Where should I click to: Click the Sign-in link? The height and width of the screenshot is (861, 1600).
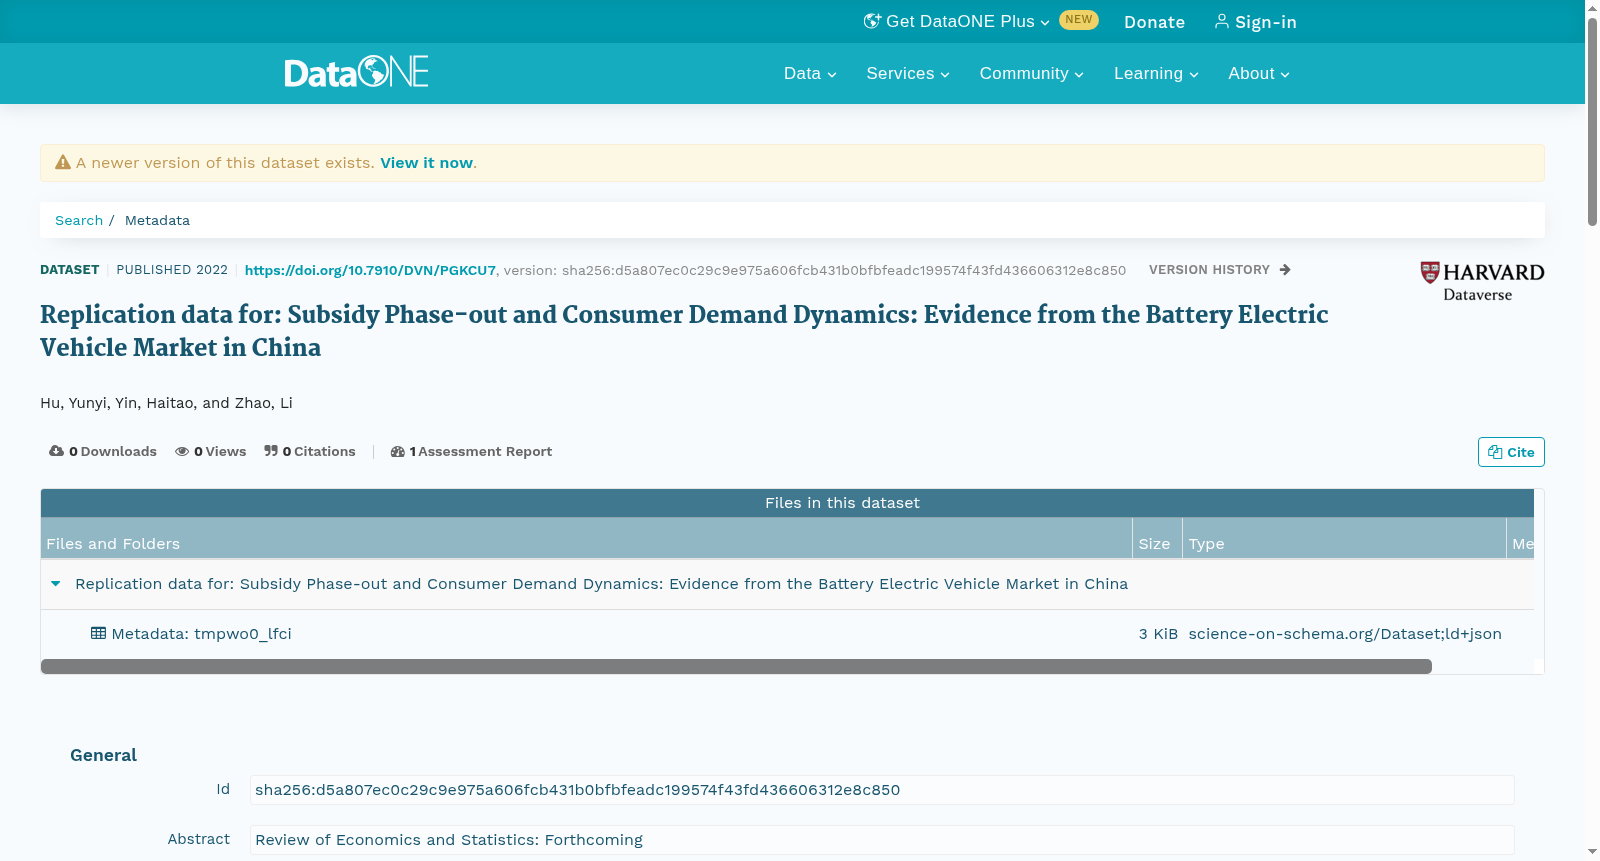1255,22
